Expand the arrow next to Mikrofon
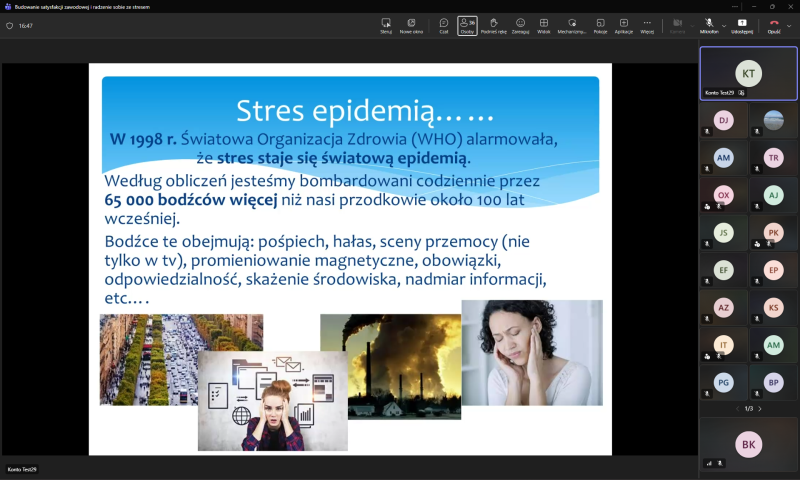This screenshot has width=800, height=480. (724, 25)
